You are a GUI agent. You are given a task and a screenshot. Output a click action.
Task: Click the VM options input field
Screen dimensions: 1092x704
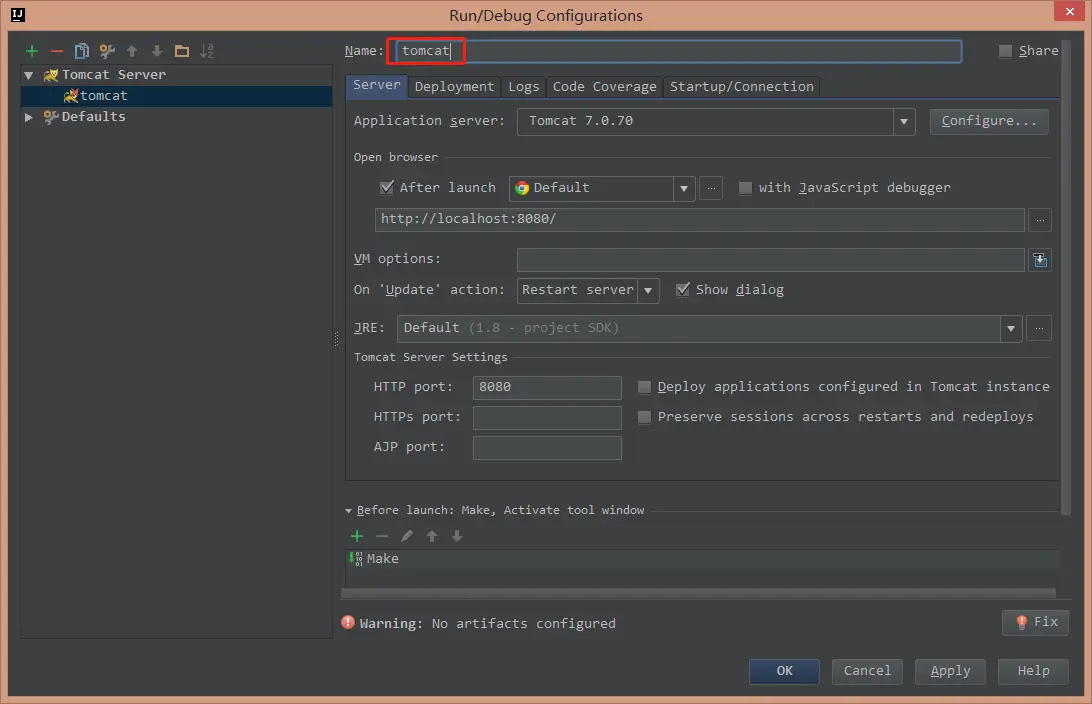point(770,260)
